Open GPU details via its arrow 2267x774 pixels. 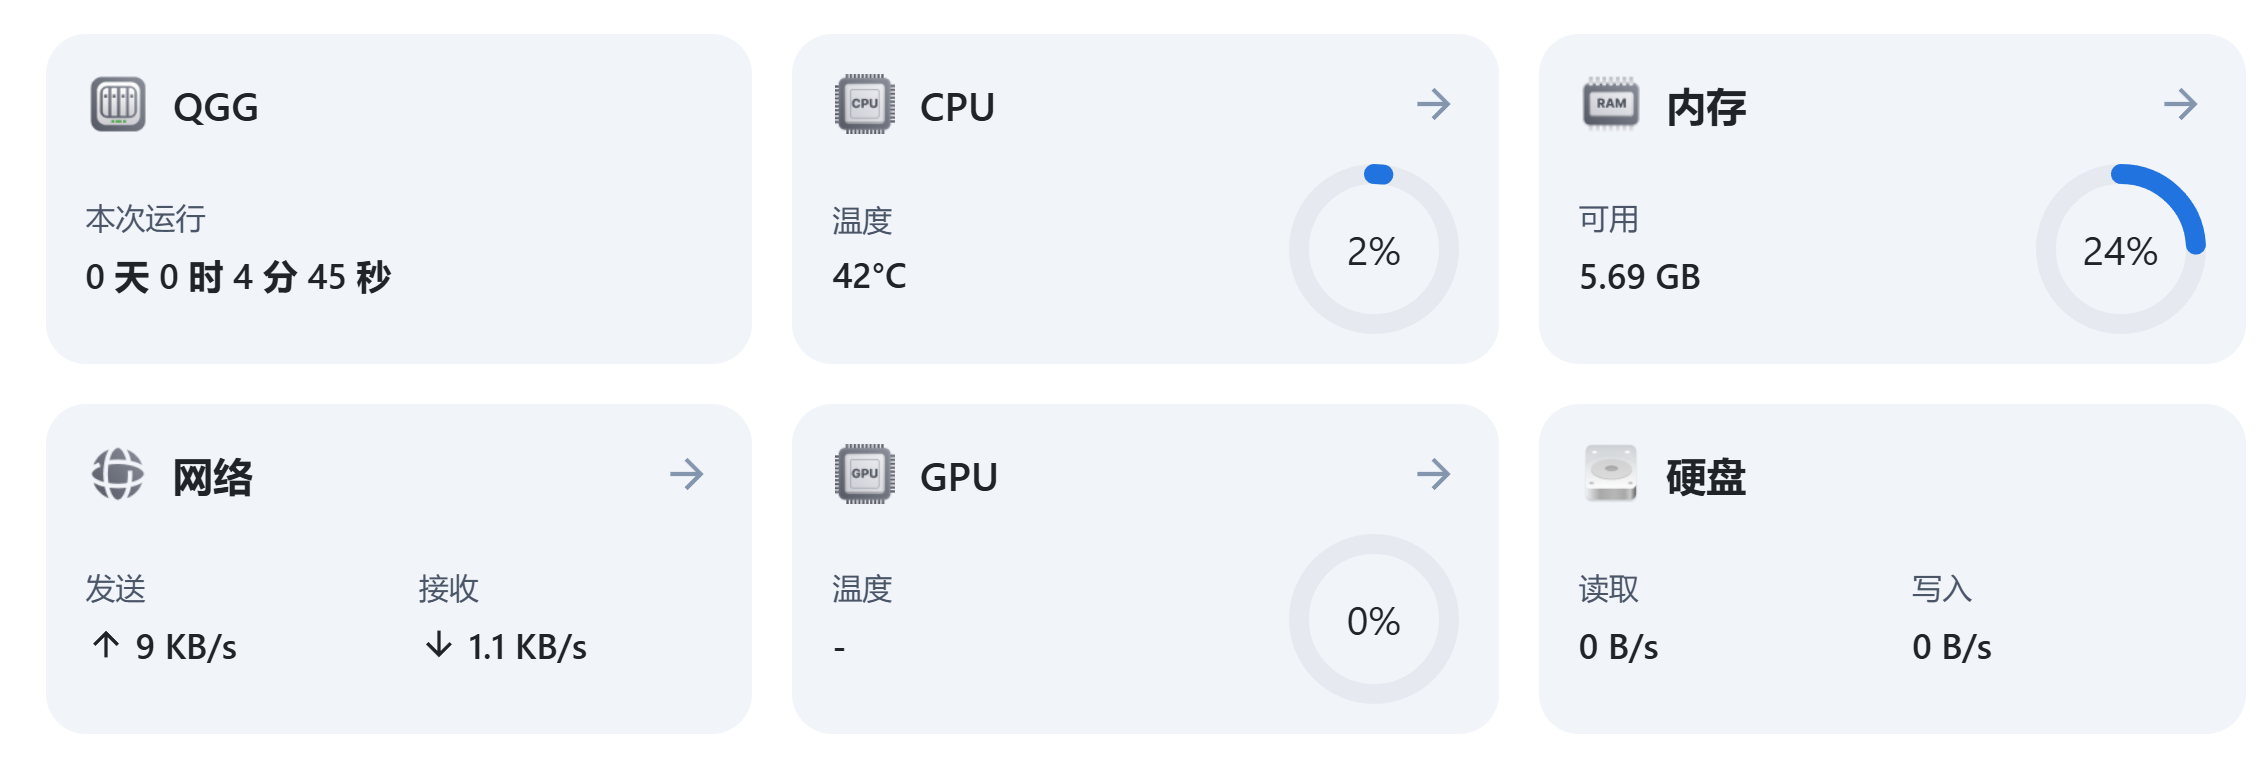point(1434,474)
